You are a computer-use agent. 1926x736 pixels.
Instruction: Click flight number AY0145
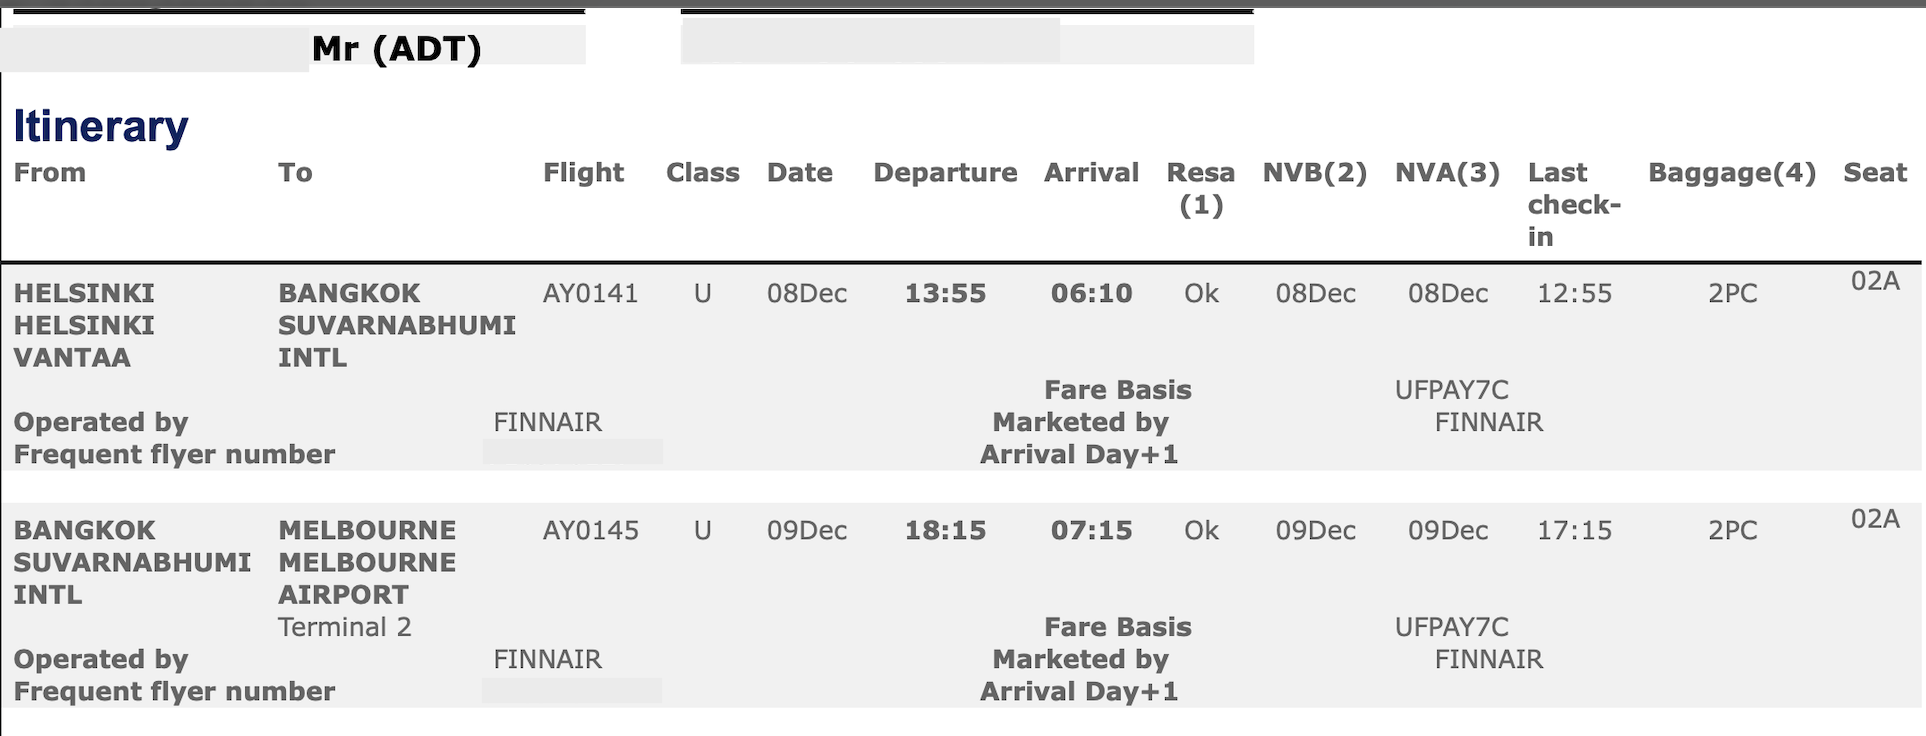tap(590, 531)
